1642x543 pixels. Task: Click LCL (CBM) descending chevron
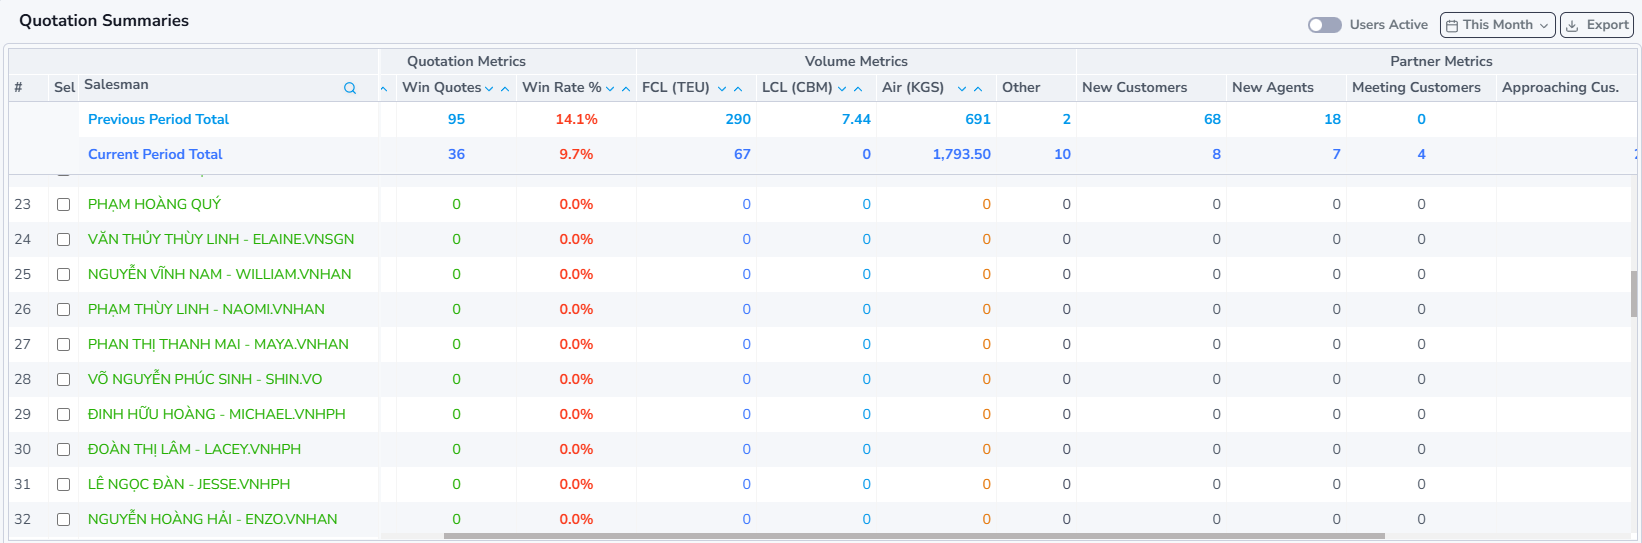tap(842, 89)
